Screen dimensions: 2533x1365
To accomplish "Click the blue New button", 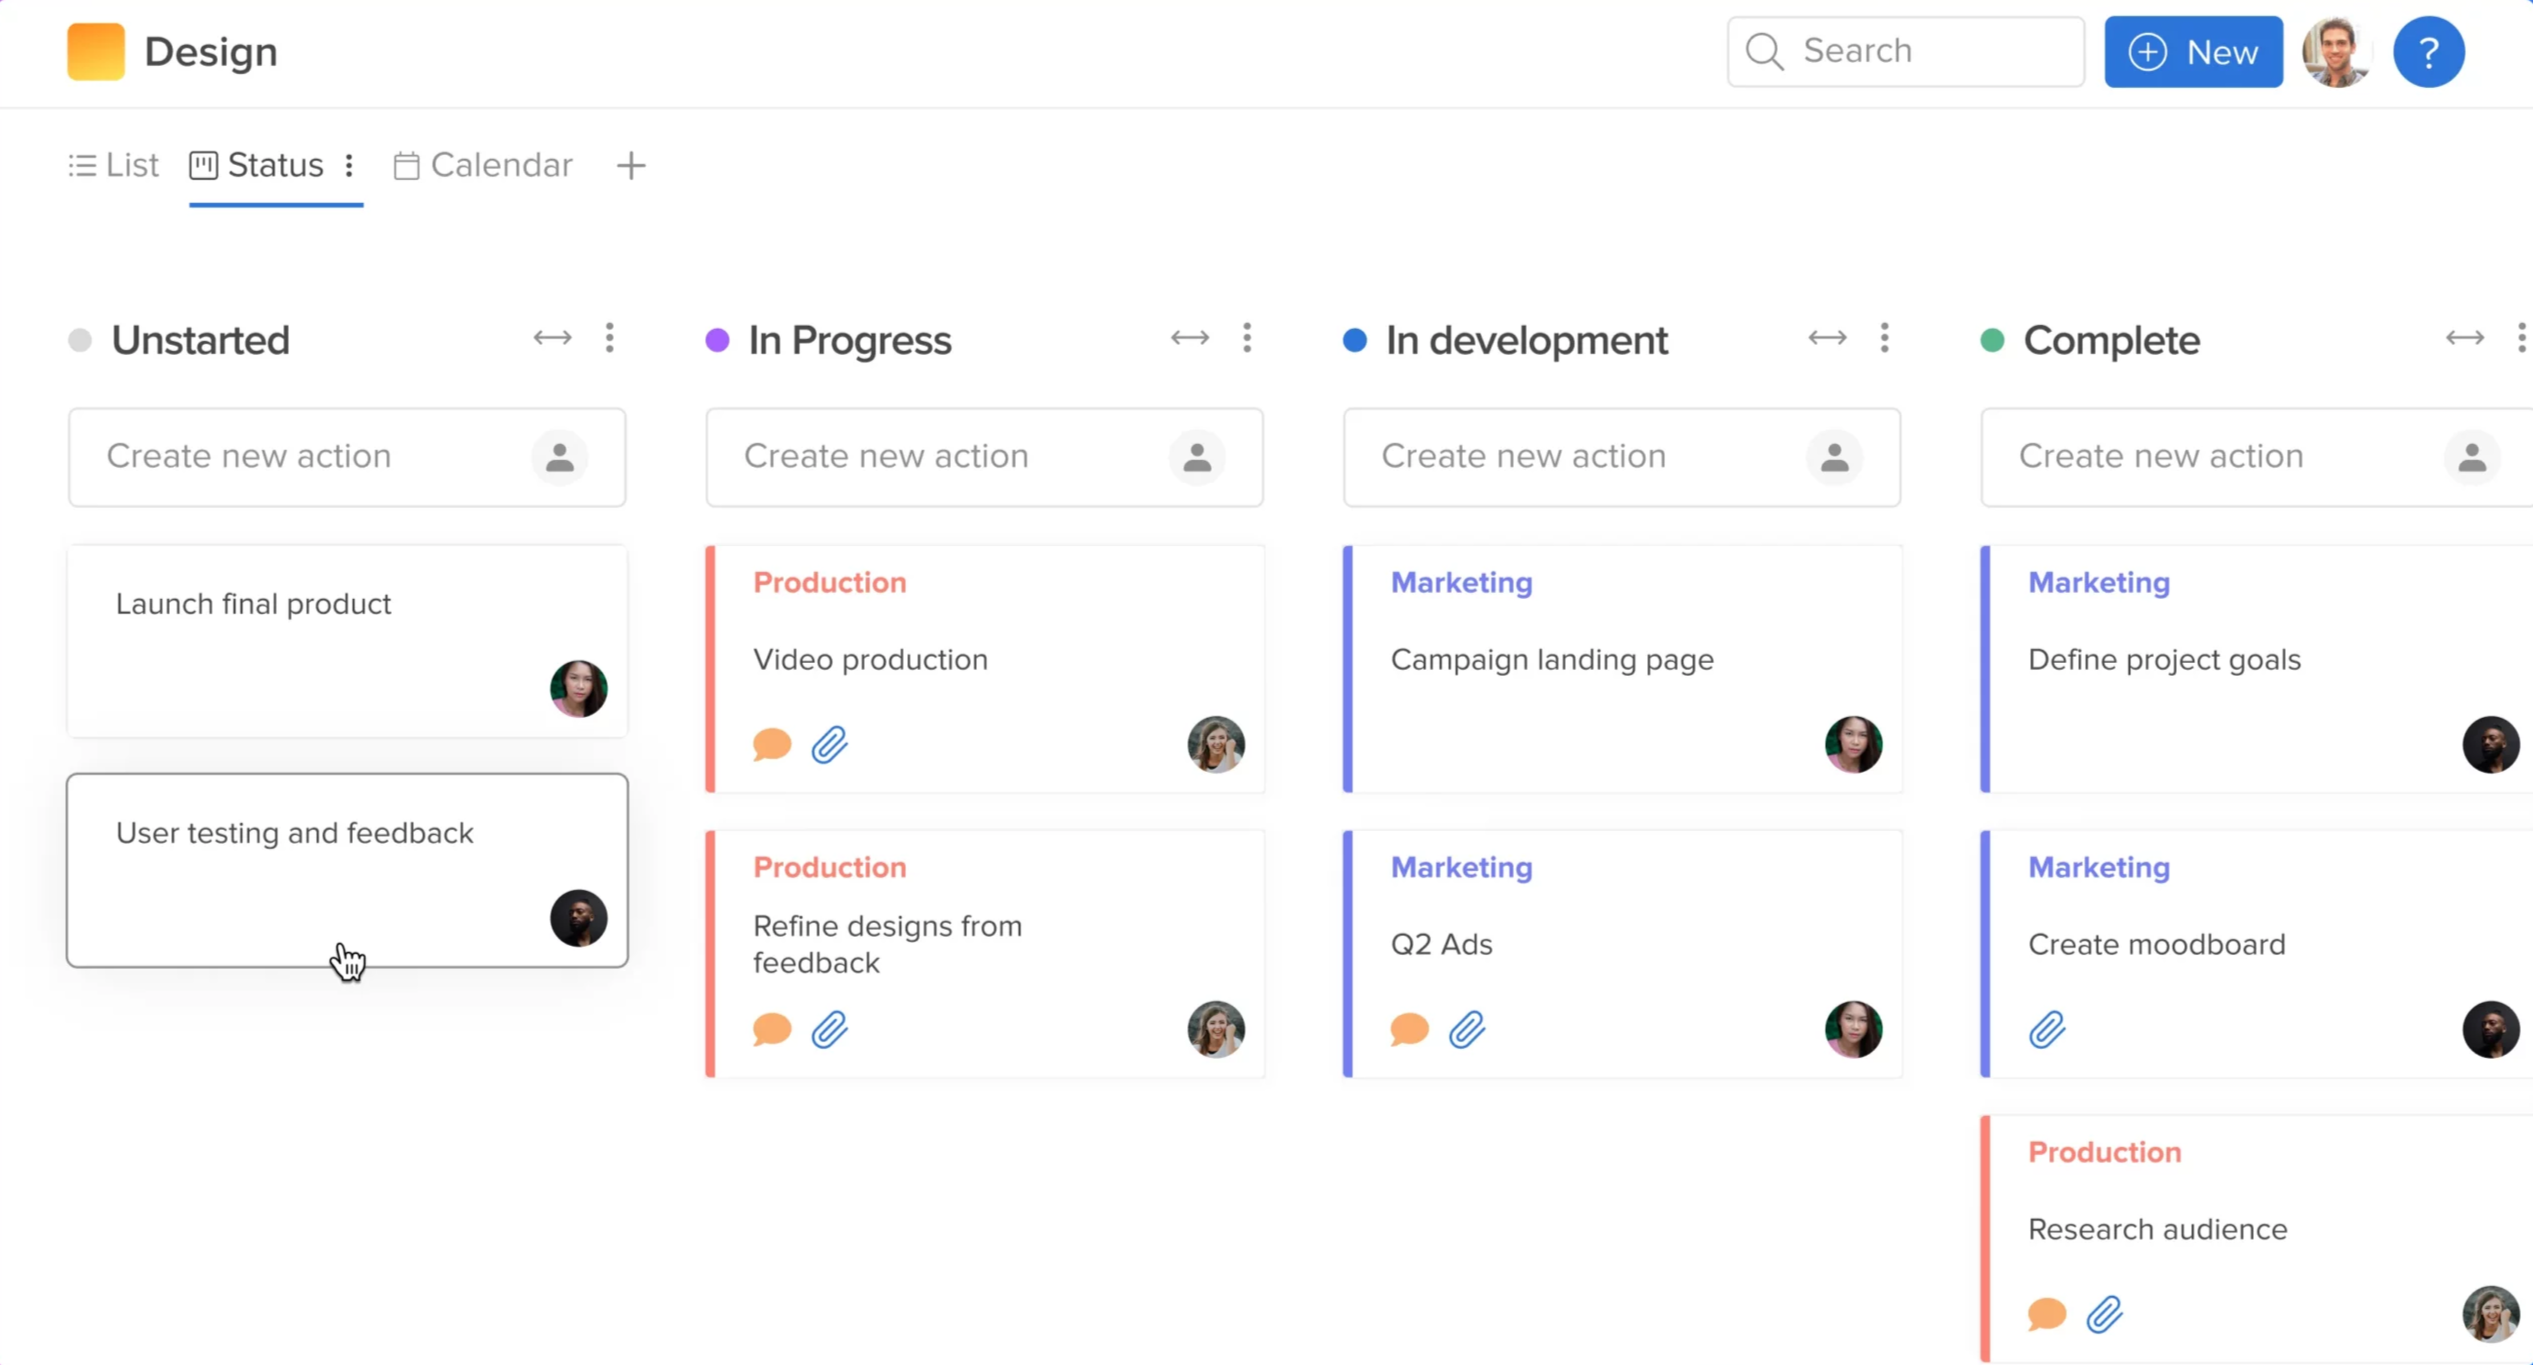I will 2192,52.
